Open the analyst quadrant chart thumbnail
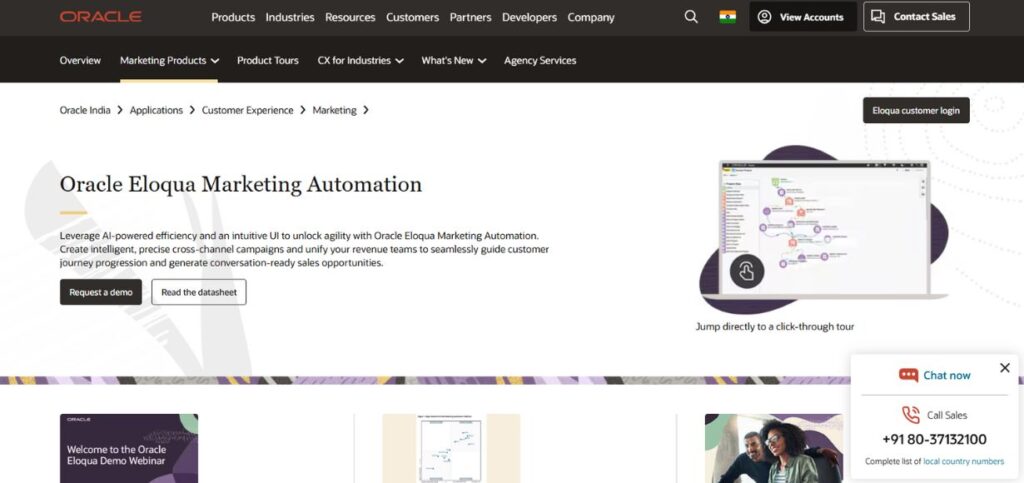 coord(451,448)
